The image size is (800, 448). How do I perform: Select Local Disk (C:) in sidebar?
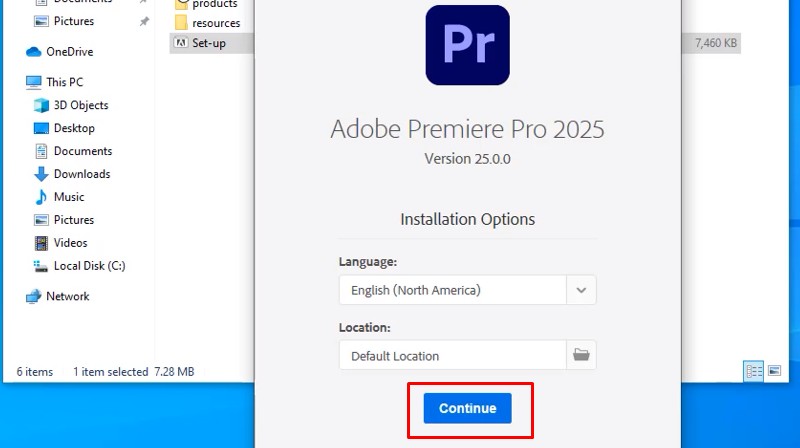(x=89, y=266)
